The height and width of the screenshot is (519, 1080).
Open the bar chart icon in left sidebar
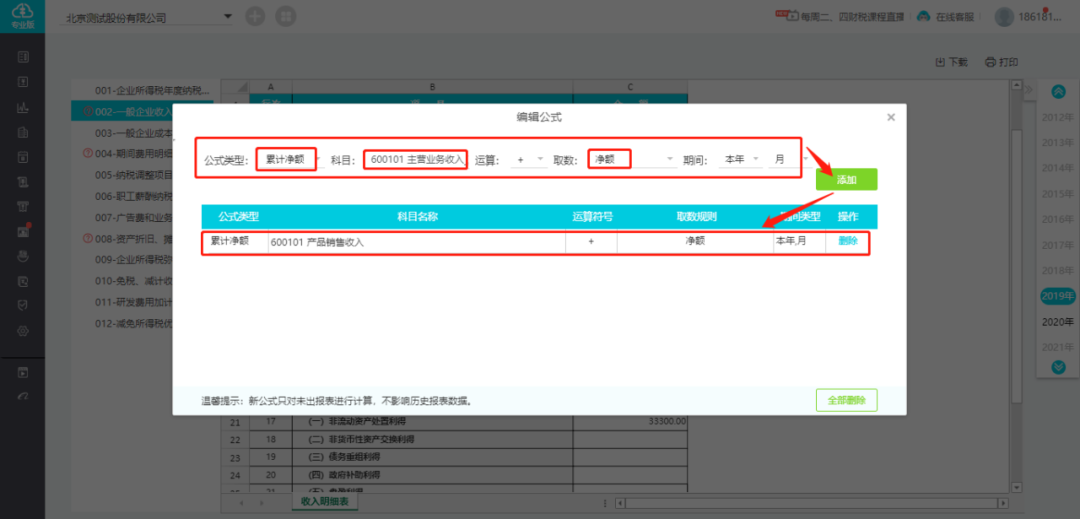(x=23, y=107)
